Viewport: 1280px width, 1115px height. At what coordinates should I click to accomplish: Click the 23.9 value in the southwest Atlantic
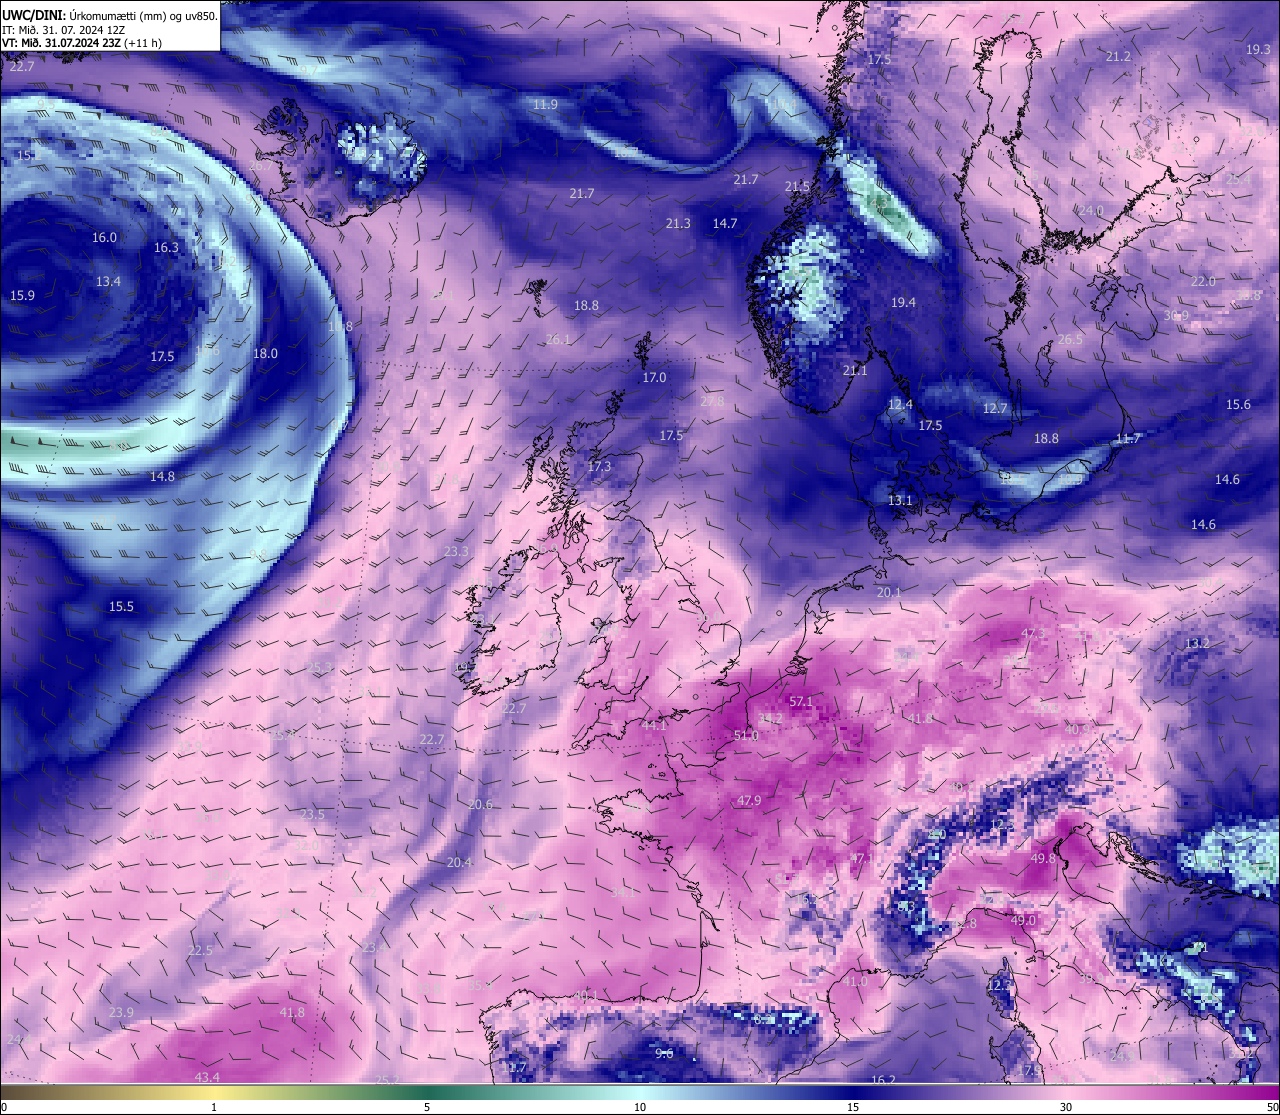point(121,1012)
